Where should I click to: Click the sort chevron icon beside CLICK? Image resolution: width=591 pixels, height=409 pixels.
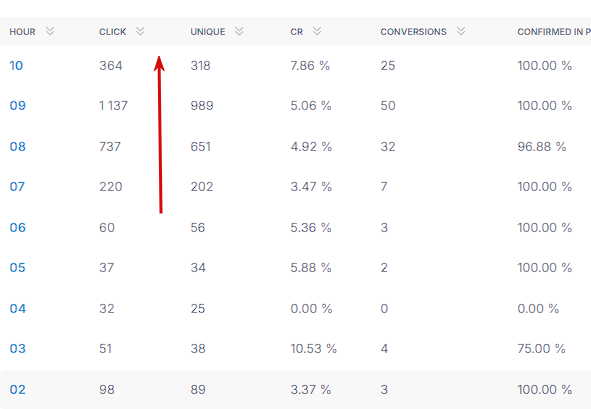pyautogui.click(x=140, y=31)
